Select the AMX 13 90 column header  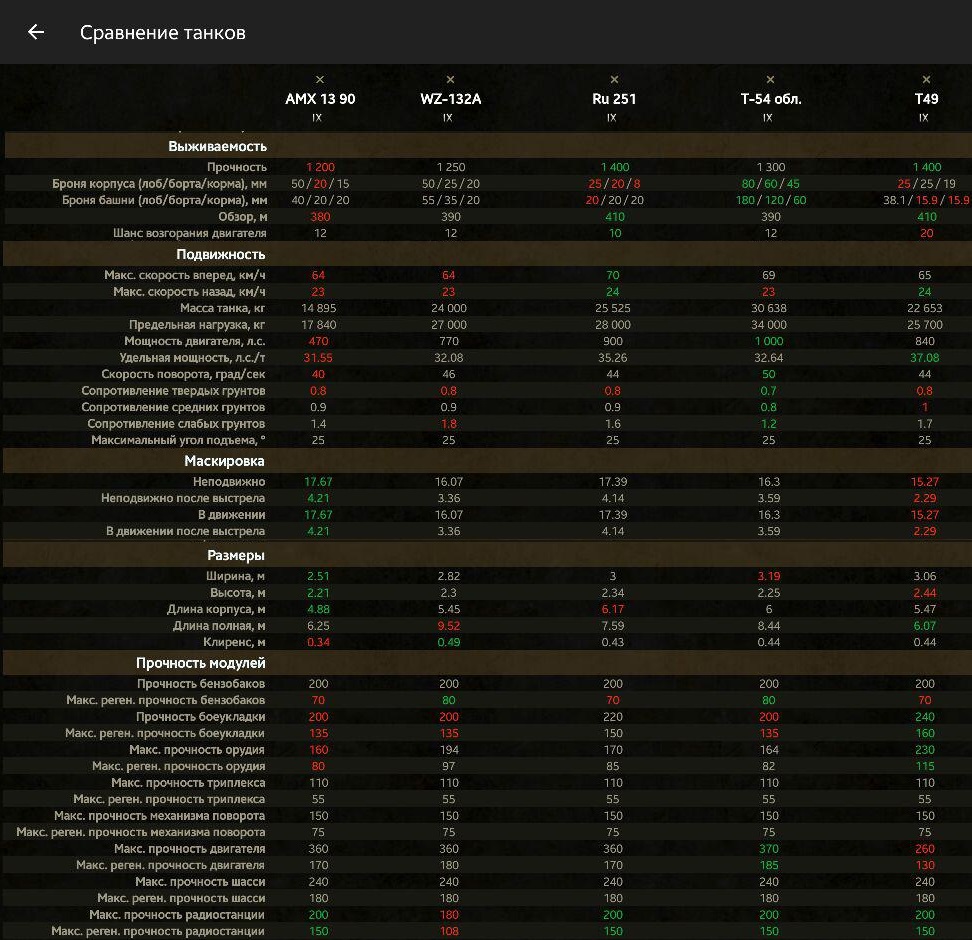320,99
